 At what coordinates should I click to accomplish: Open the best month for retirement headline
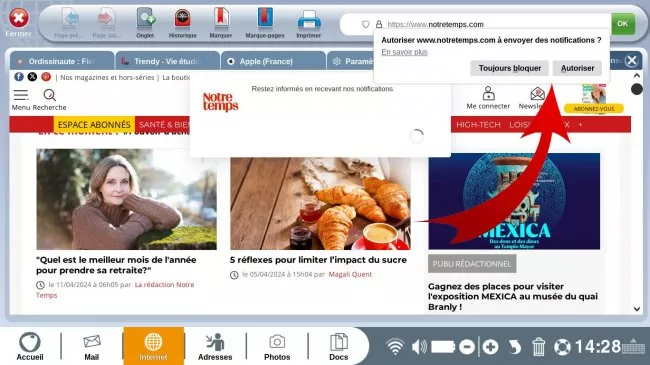click(116, 265)
